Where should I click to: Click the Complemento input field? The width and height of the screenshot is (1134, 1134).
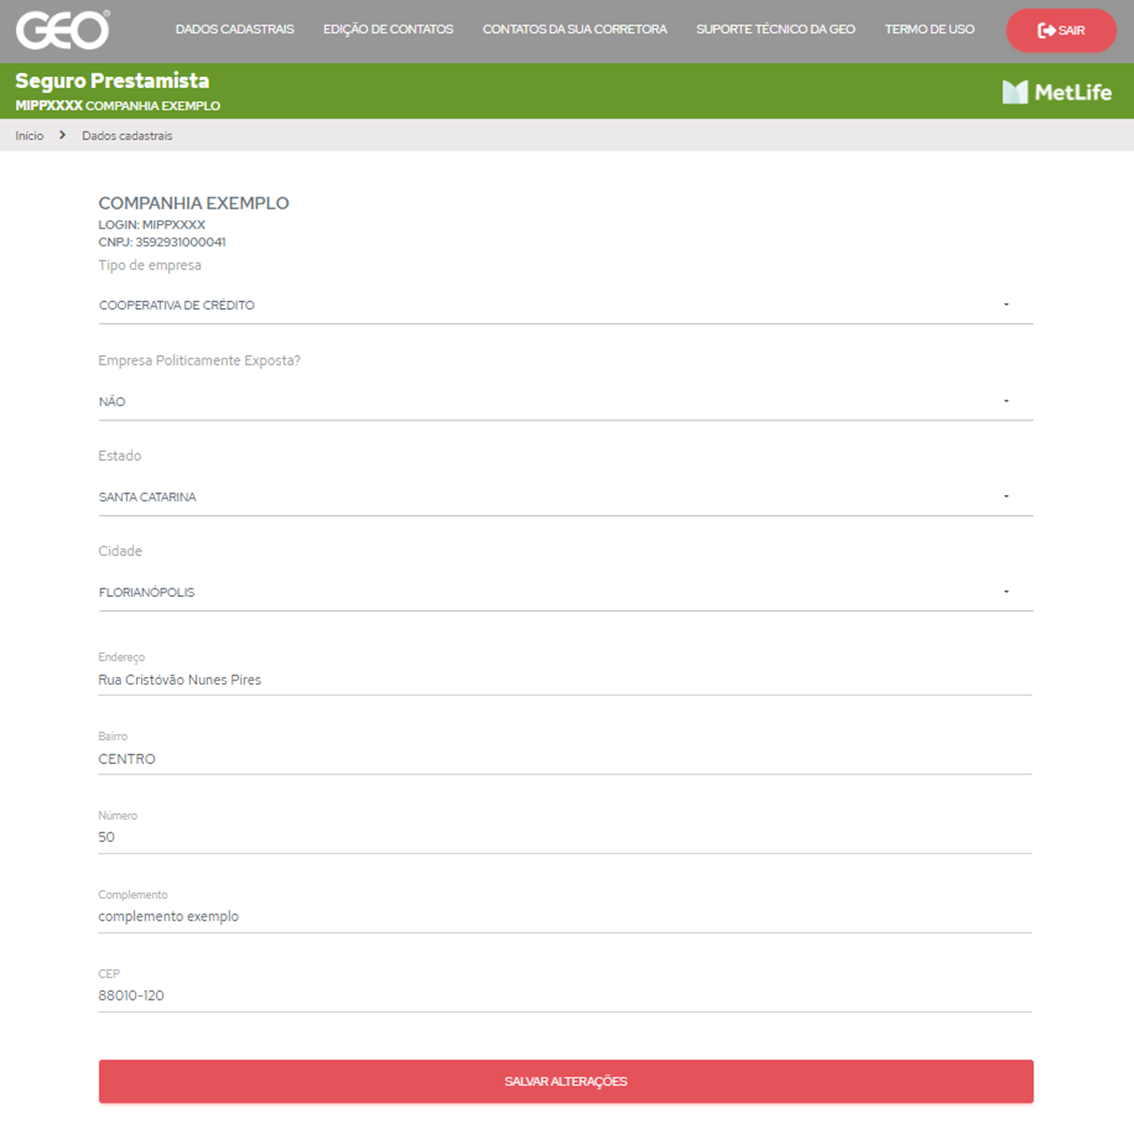pos(566,916)
